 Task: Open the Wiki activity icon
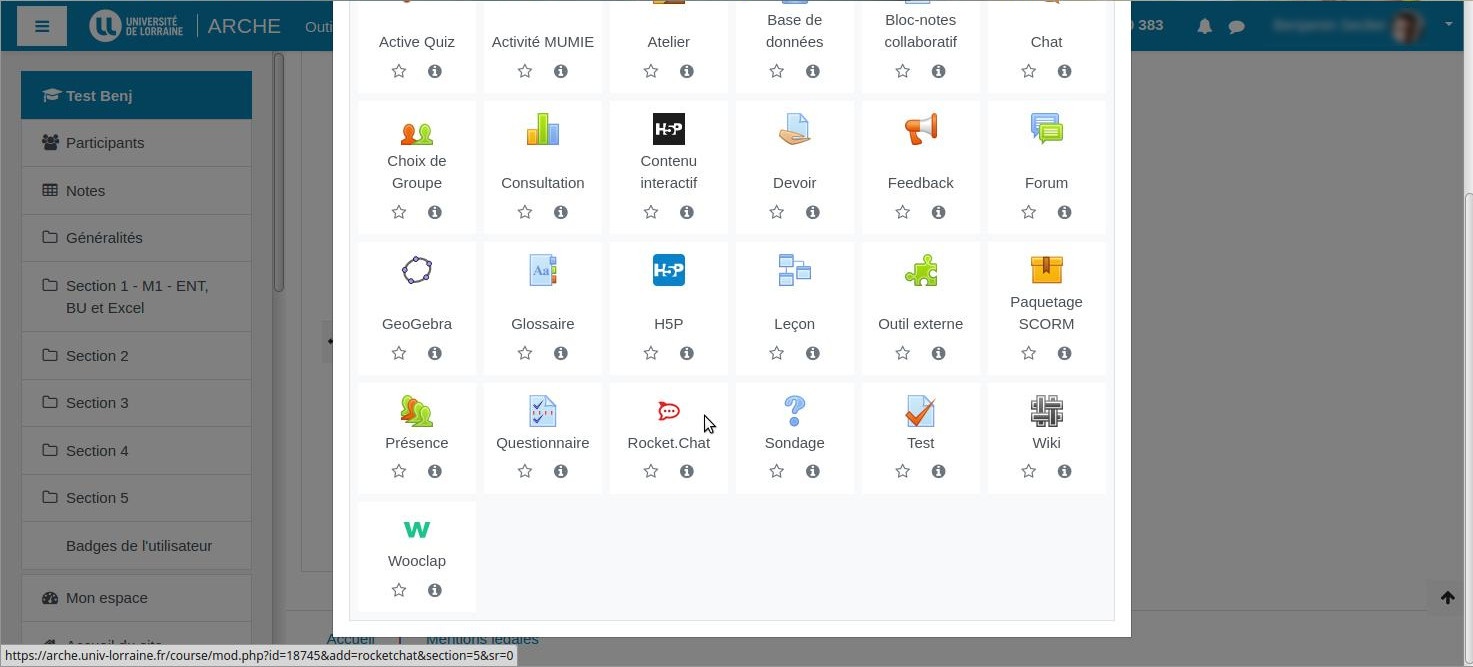[x=1046, y=411]
